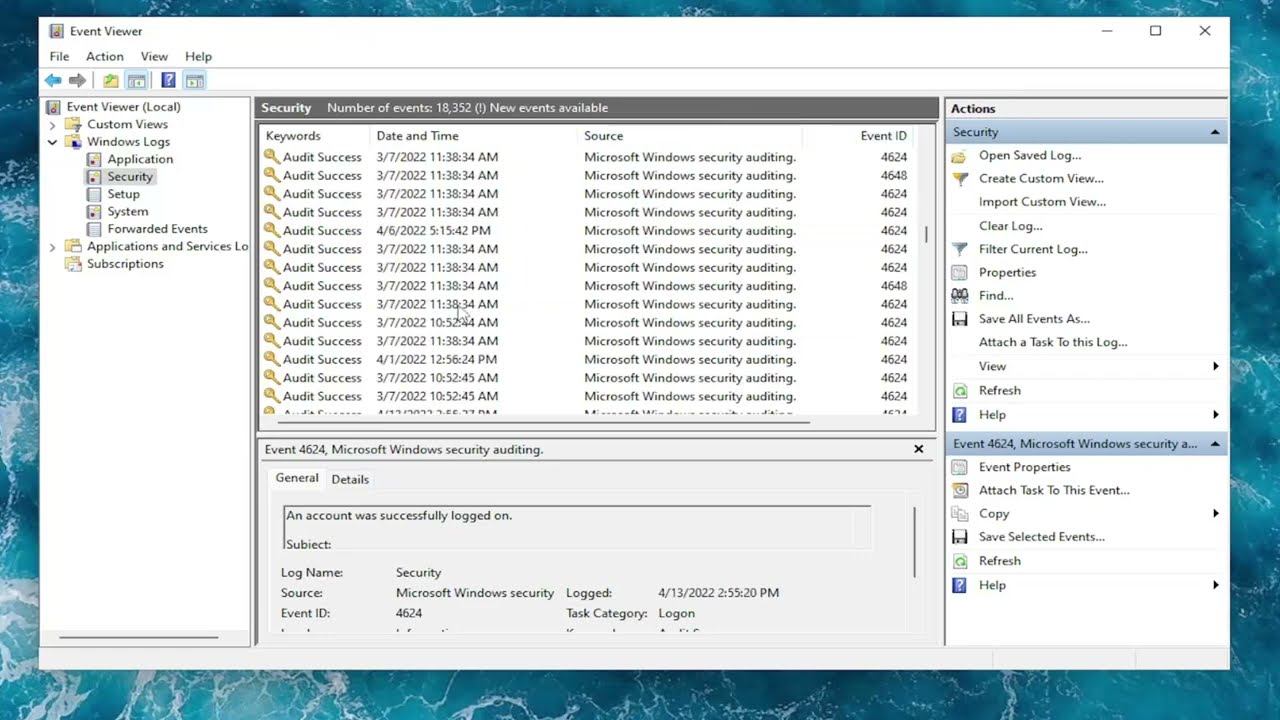Open the Help menu in the menu bar
The image size is (1280, 720).
point(198,57)
